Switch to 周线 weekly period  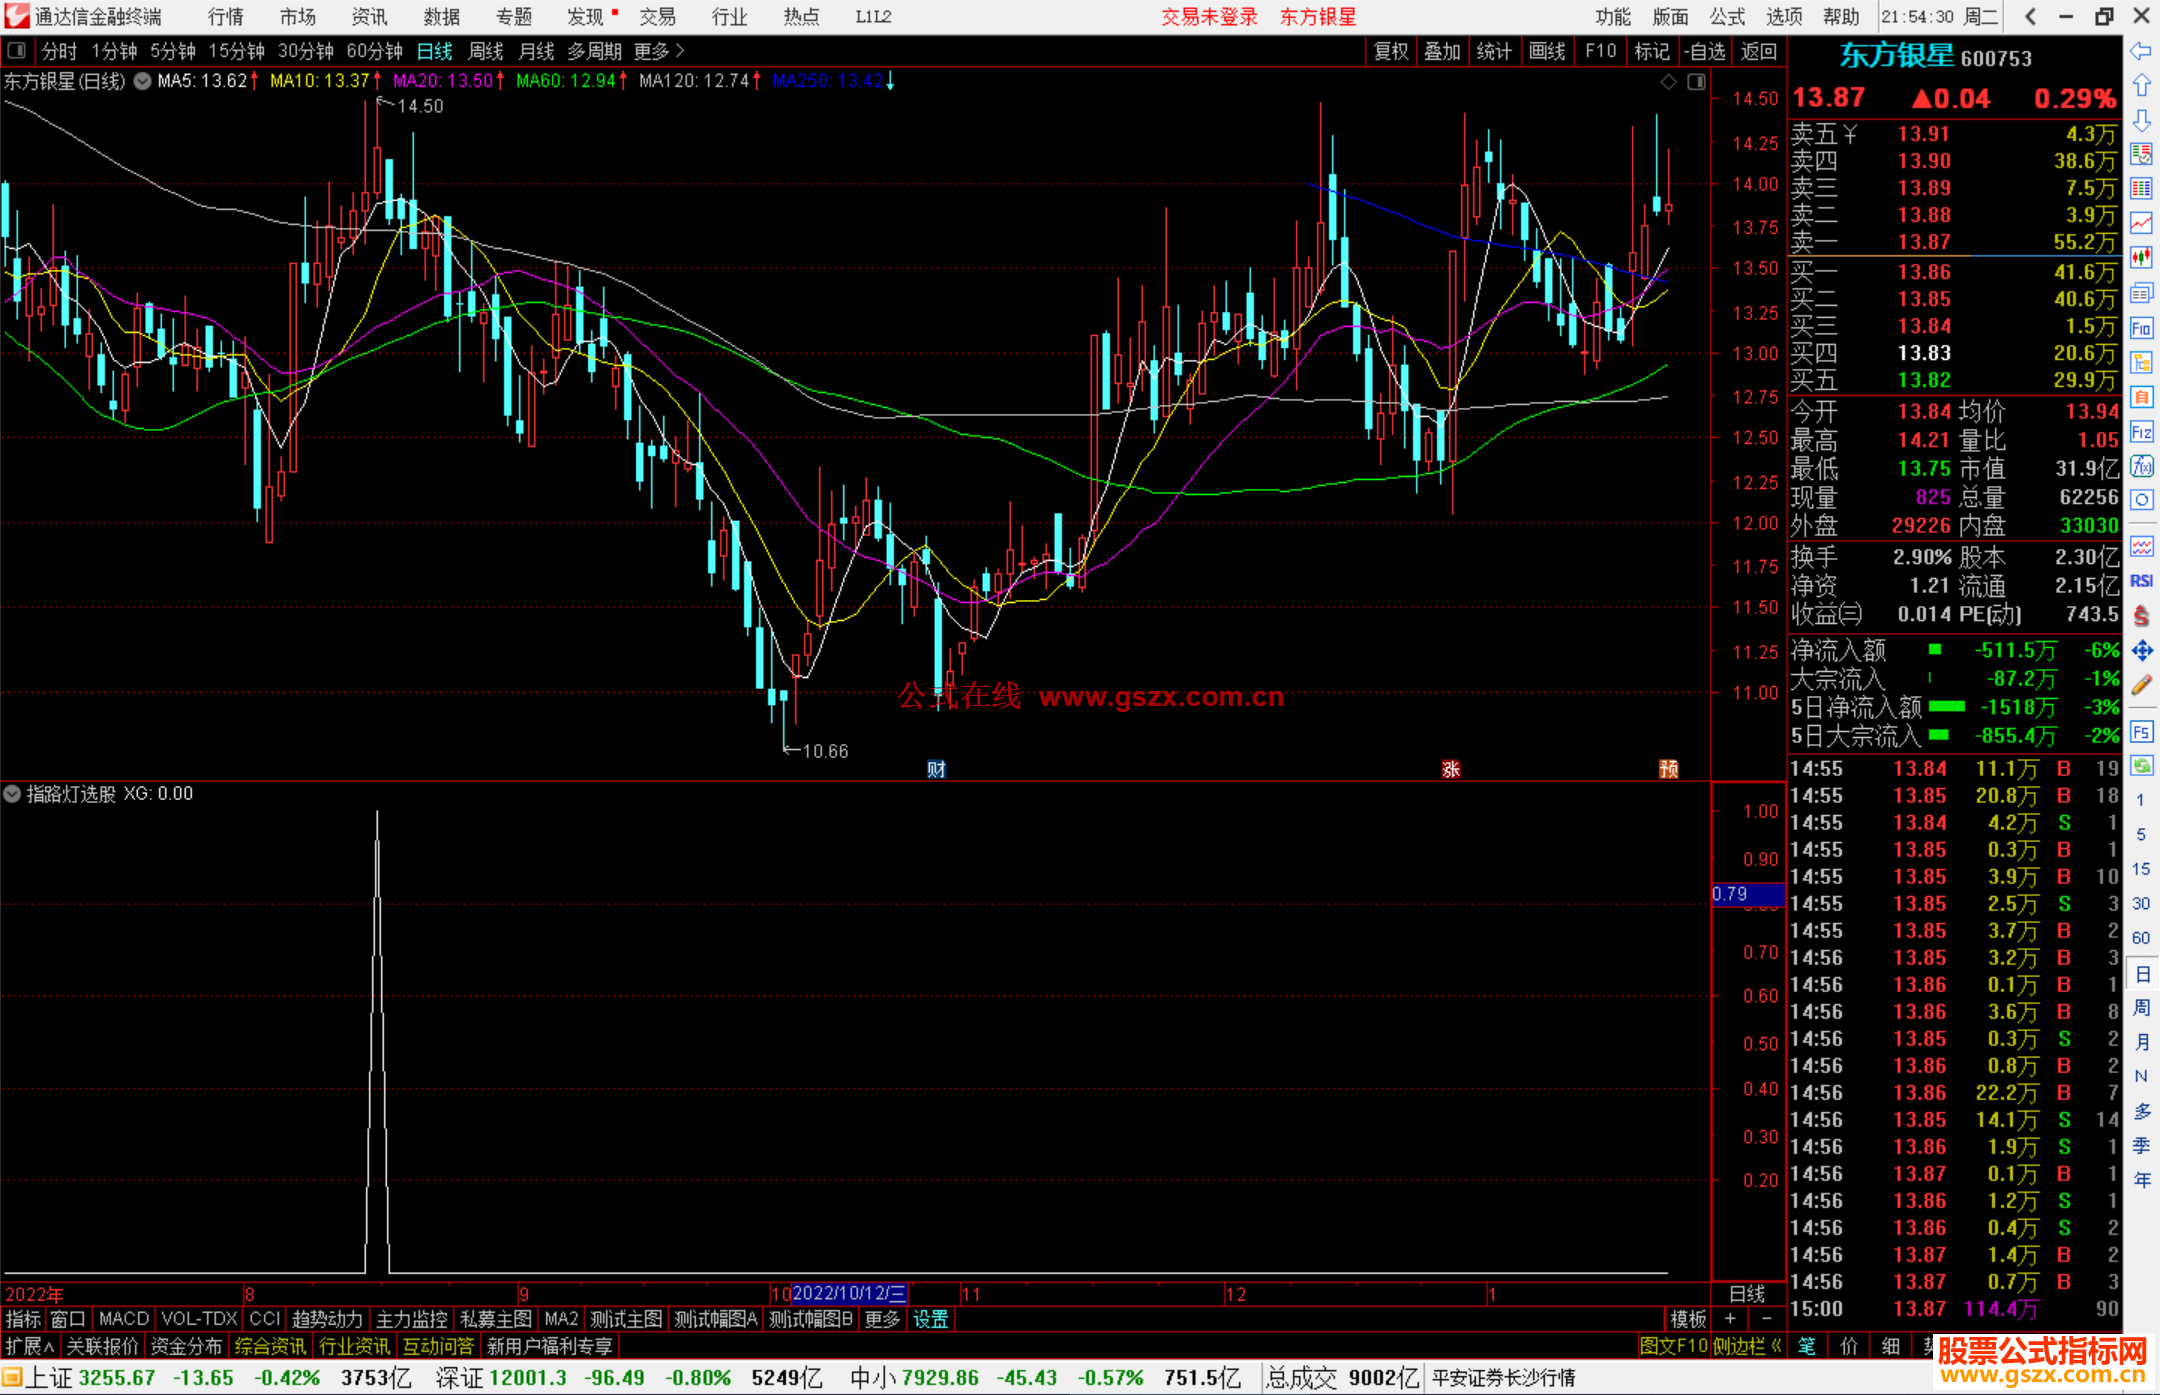[486, 51]
